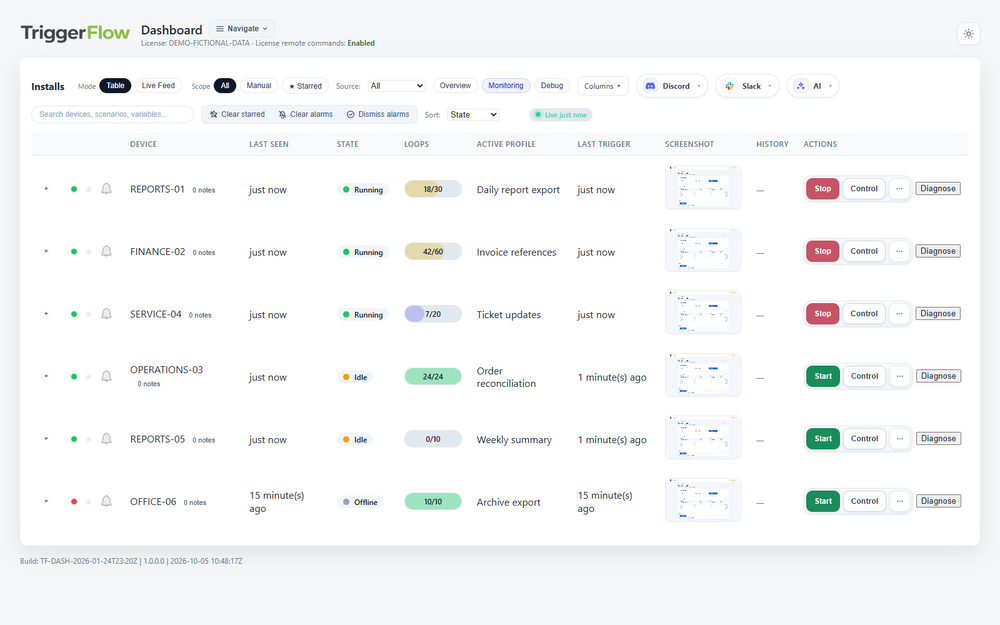Open more actions menu for SERVICE-04
1000x625 pixels.
click(899, 314)
